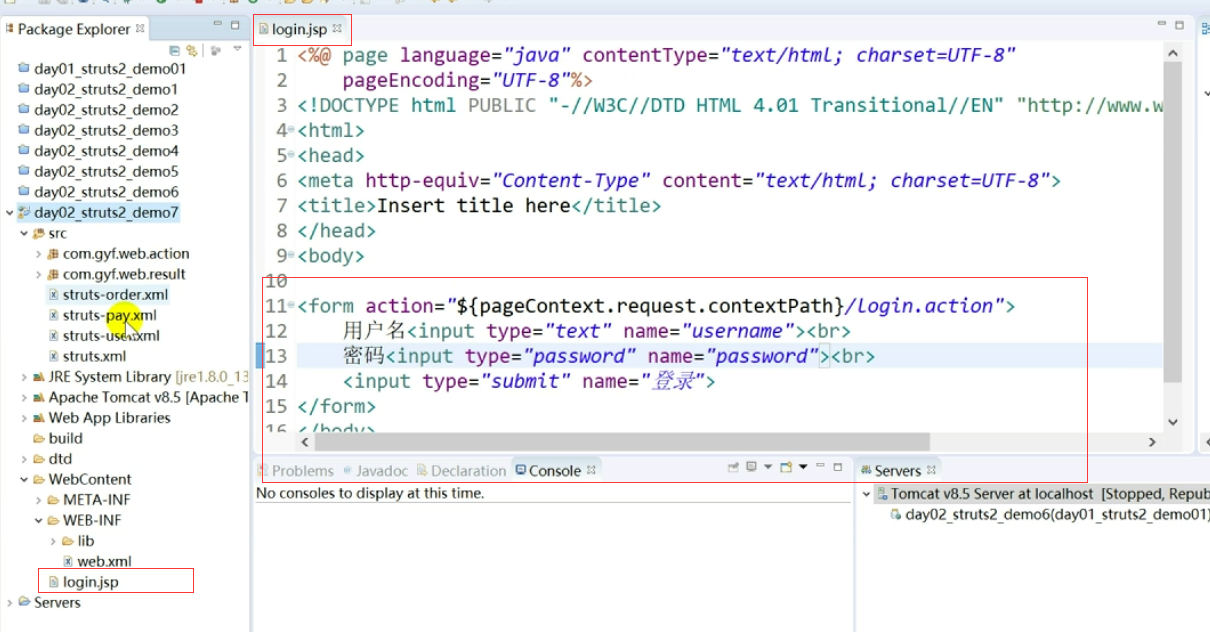Expand the Servers project in Package Explorer
Screen dimensions: 1210x632
pos(10,602)
